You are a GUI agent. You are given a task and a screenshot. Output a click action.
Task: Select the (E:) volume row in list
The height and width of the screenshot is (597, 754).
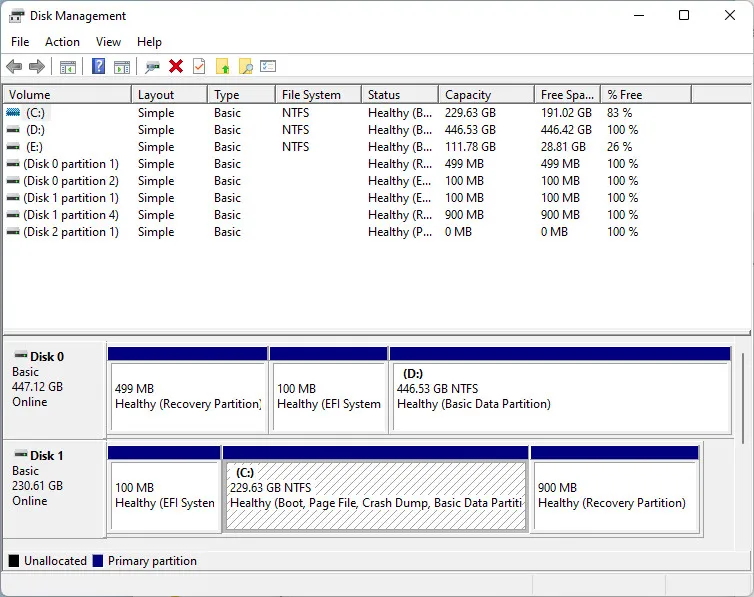point(35,147)
